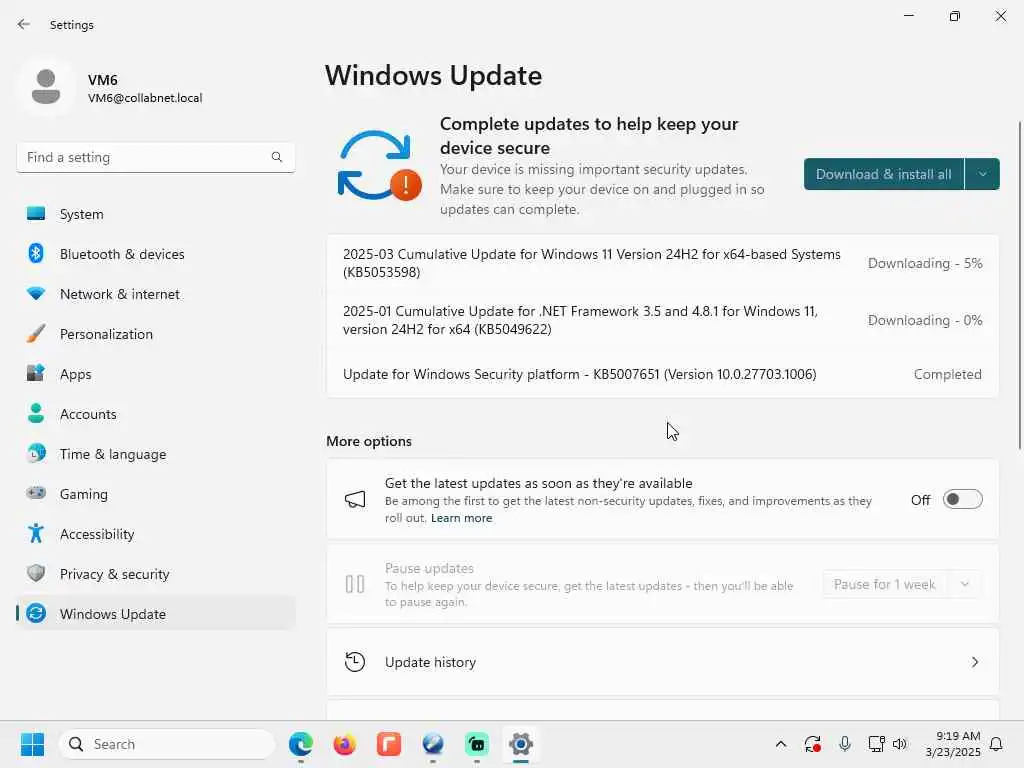
Task: Open System settings category
Action: point(155,214)
